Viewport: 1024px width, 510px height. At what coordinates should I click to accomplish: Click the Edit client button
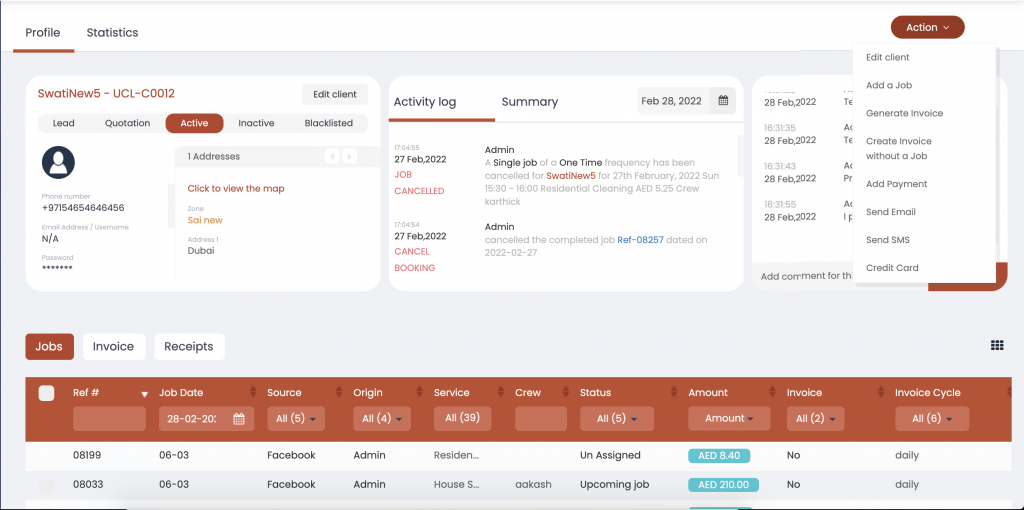(334, 94)
